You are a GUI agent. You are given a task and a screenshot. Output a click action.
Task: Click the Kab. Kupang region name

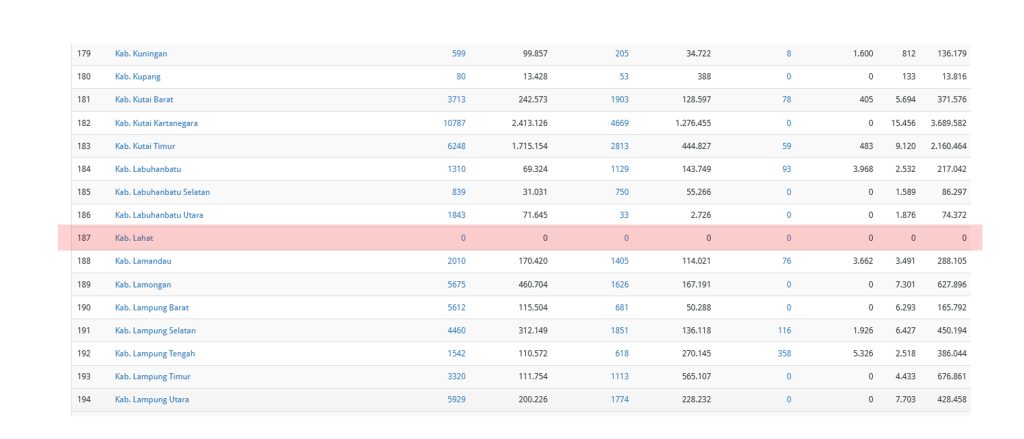(x=137, y=77)
